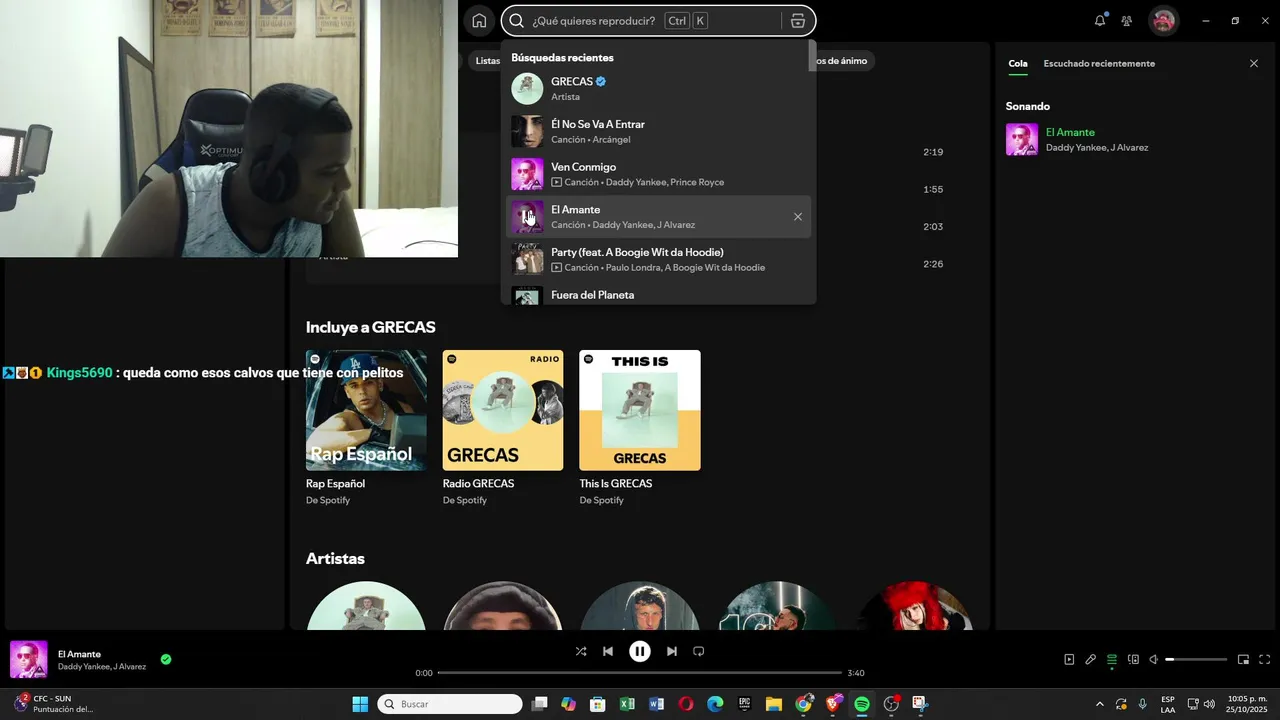Viewport: 1280px width, 720px height.
Task: Switch to the Cola tab
Action: pyautogui.click(x=1018, y=63)
